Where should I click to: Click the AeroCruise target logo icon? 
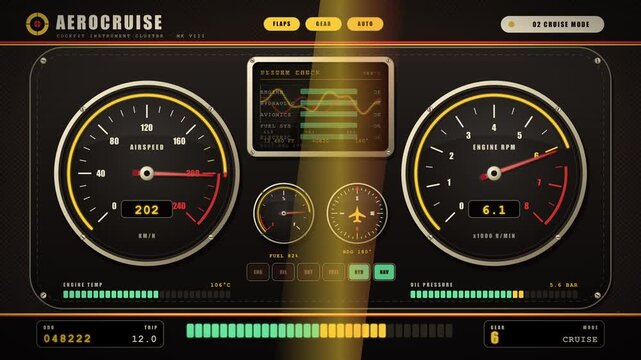(37, 24)
